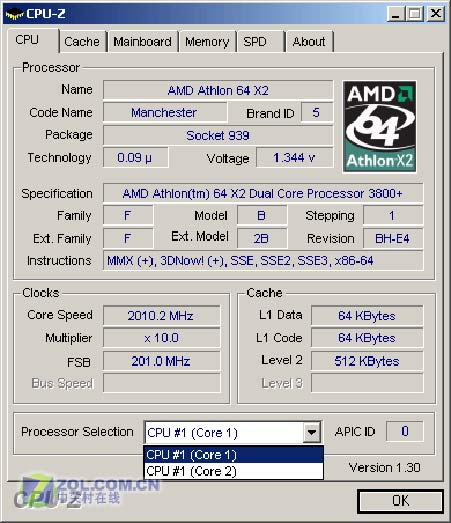Click the Ext. Model value 2B
451x523 pixels.
[x=262, y=238]
